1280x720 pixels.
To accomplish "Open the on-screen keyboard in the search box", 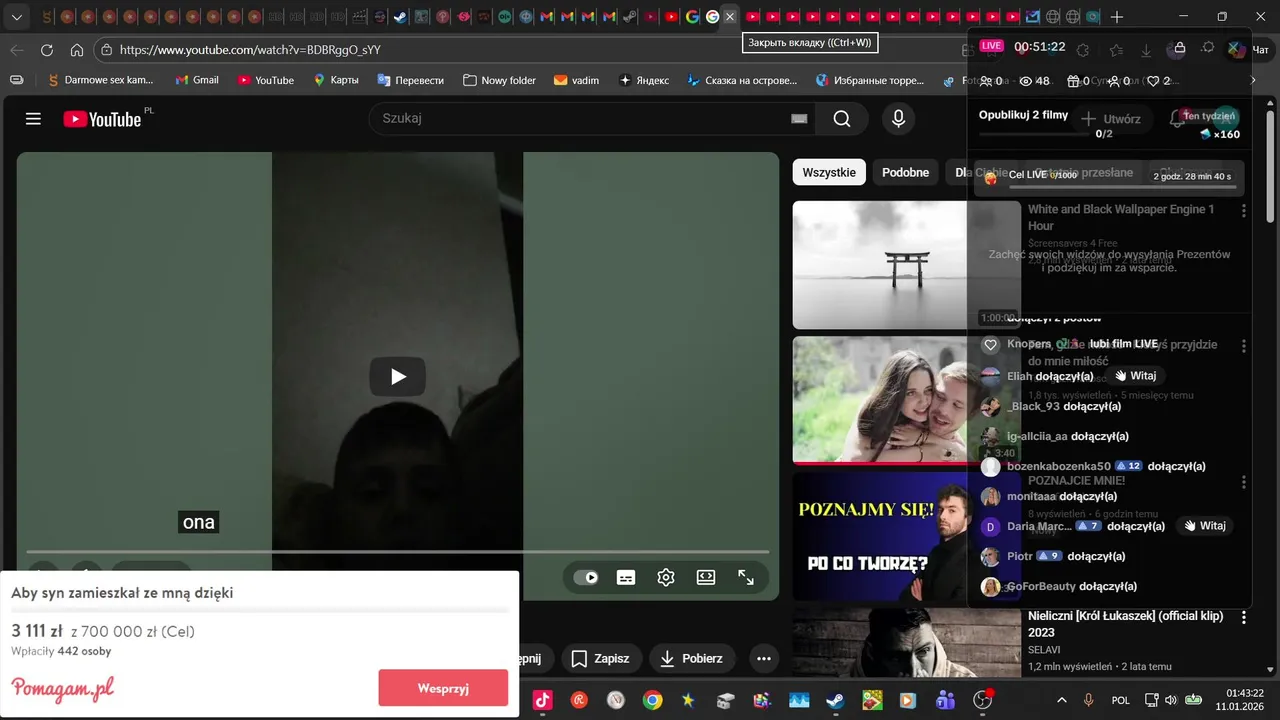I will (x=799, y=119).
